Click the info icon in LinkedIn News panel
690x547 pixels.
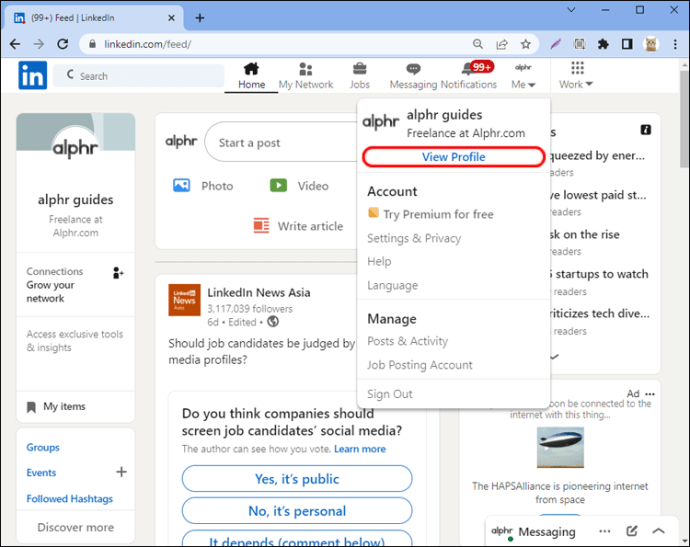click(646, 130)
